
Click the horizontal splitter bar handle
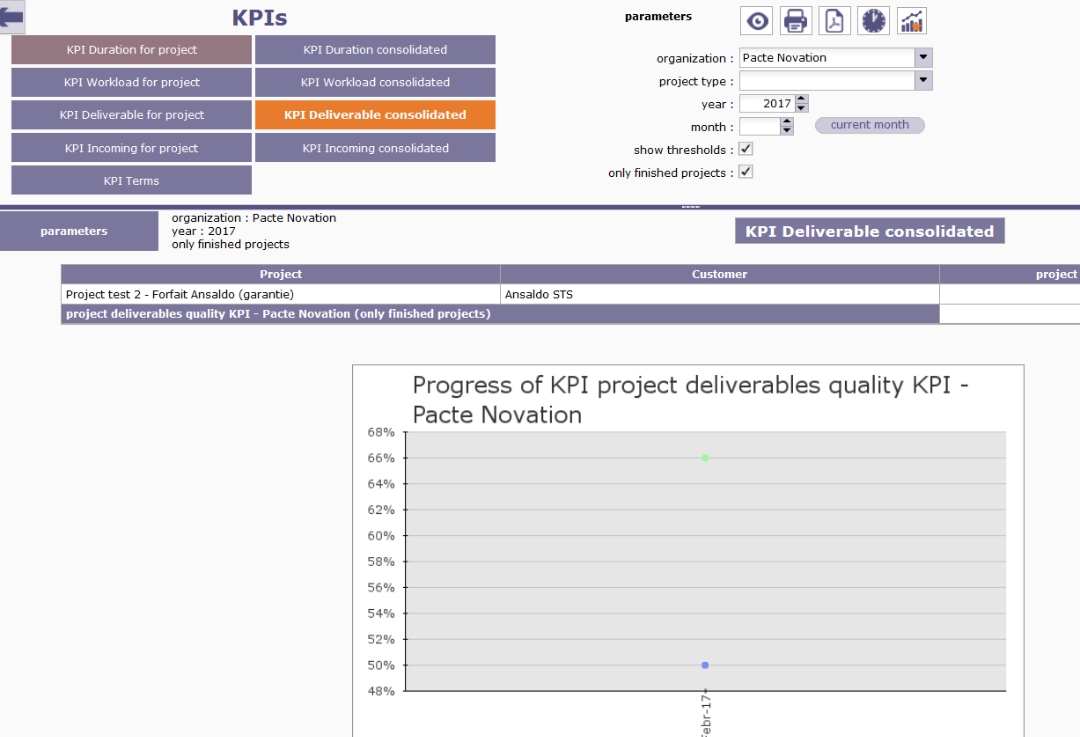click(x=690, y=207)
